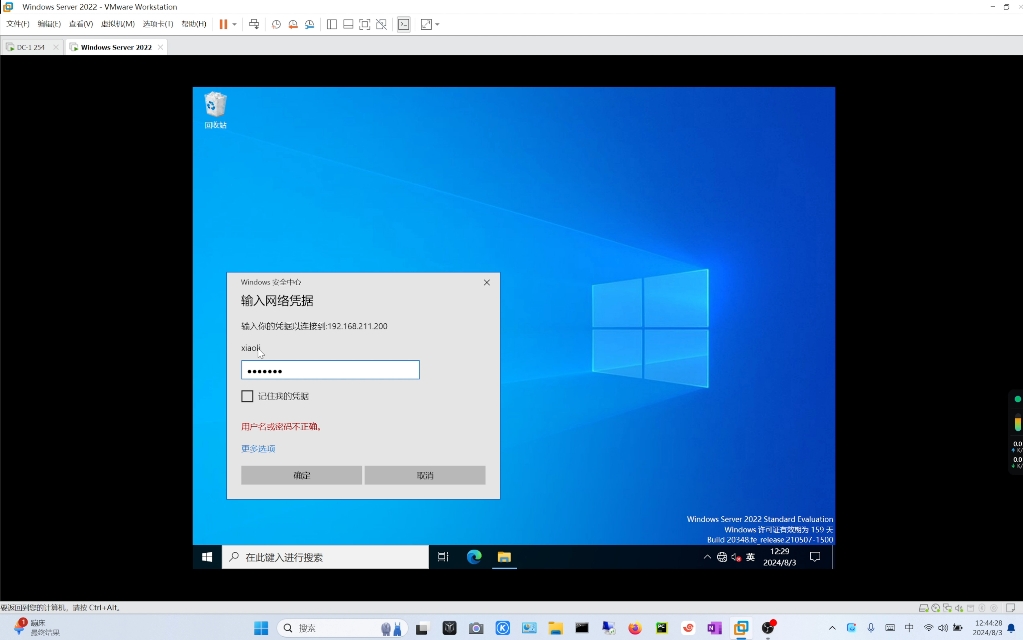This screenshot has height=640, width=1023.
Task: Launch Microsoft Edge in the guest taskbar
Action: tap(474, 557)
